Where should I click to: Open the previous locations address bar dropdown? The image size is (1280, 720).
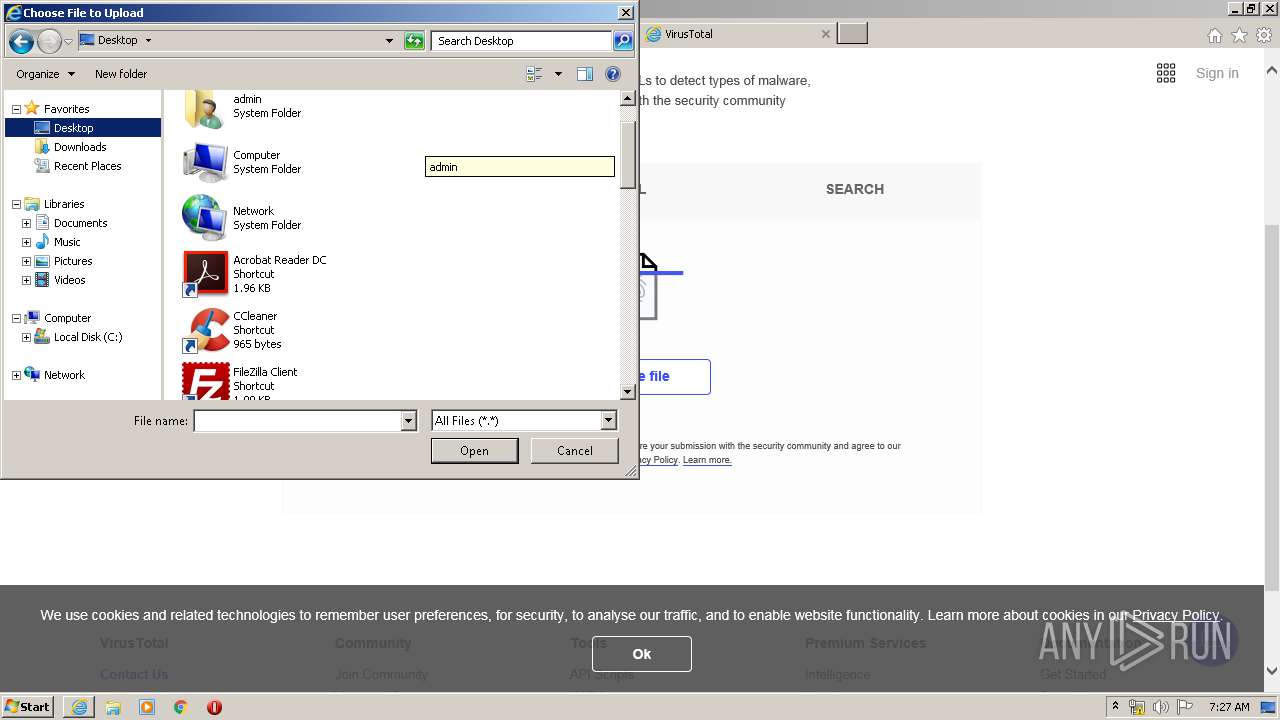389,41
